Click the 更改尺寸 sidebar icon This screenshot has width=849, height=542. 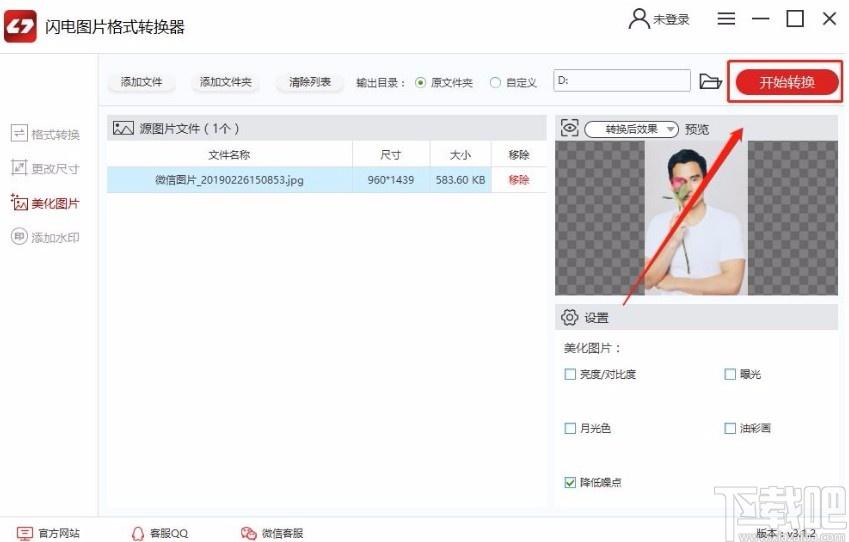19,168
